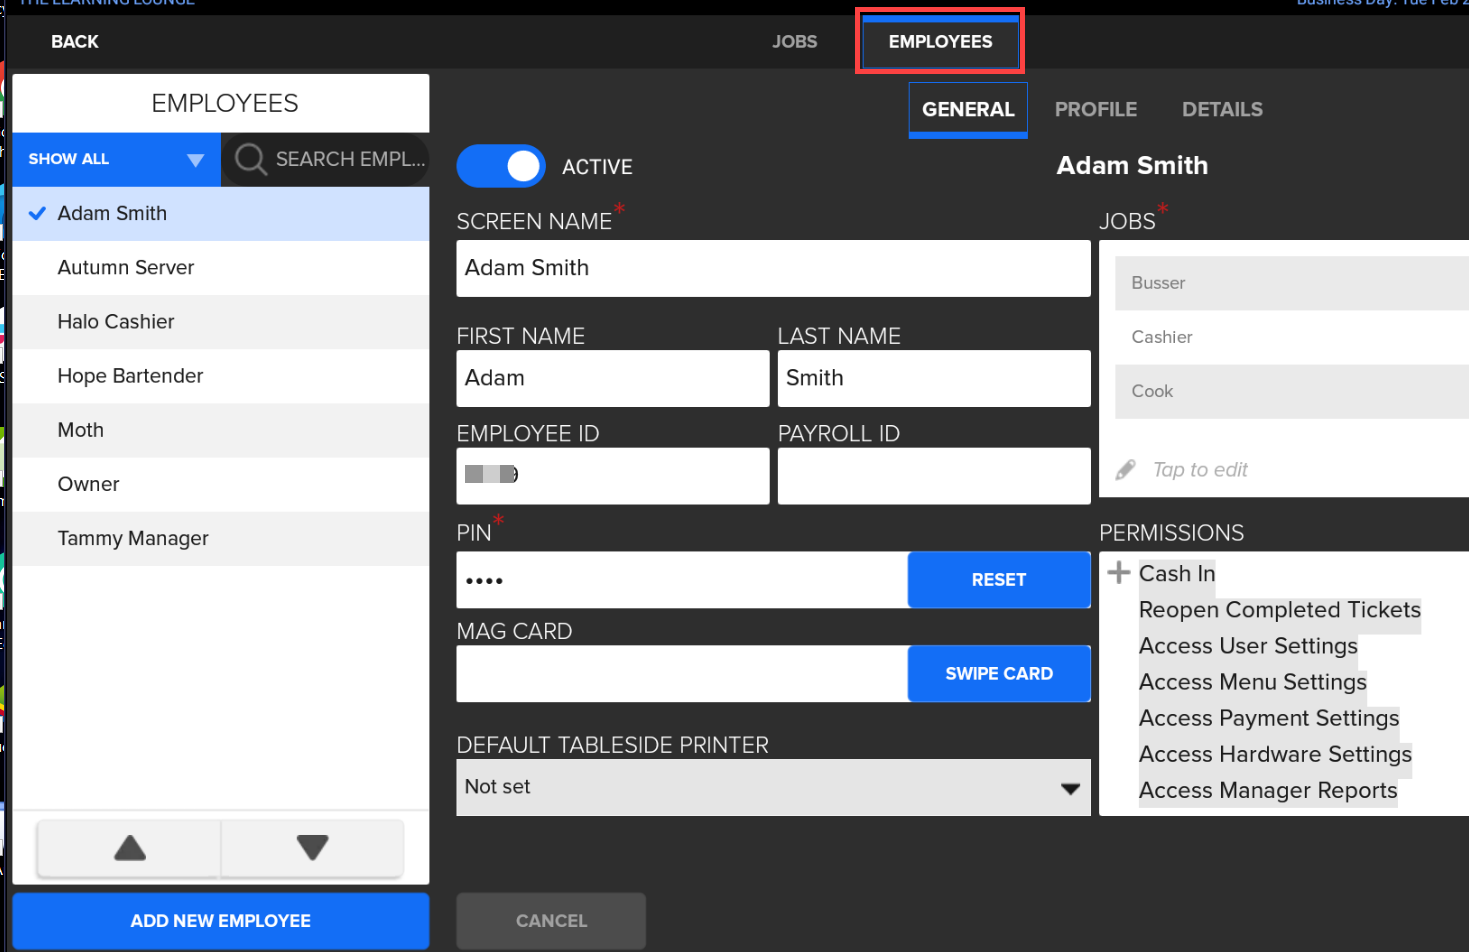Click the plus icon next to Cash In

coord(1119,572)
